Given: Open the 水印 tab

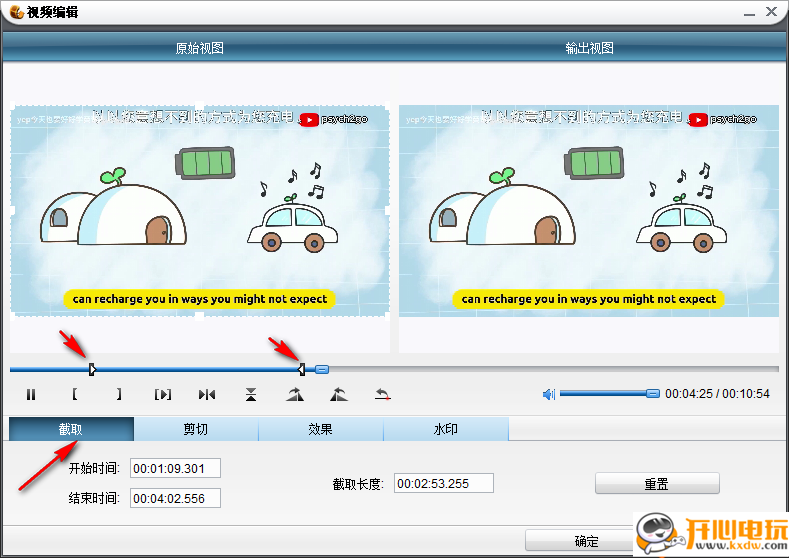Looking at the screenshot, I should [446, 429].
